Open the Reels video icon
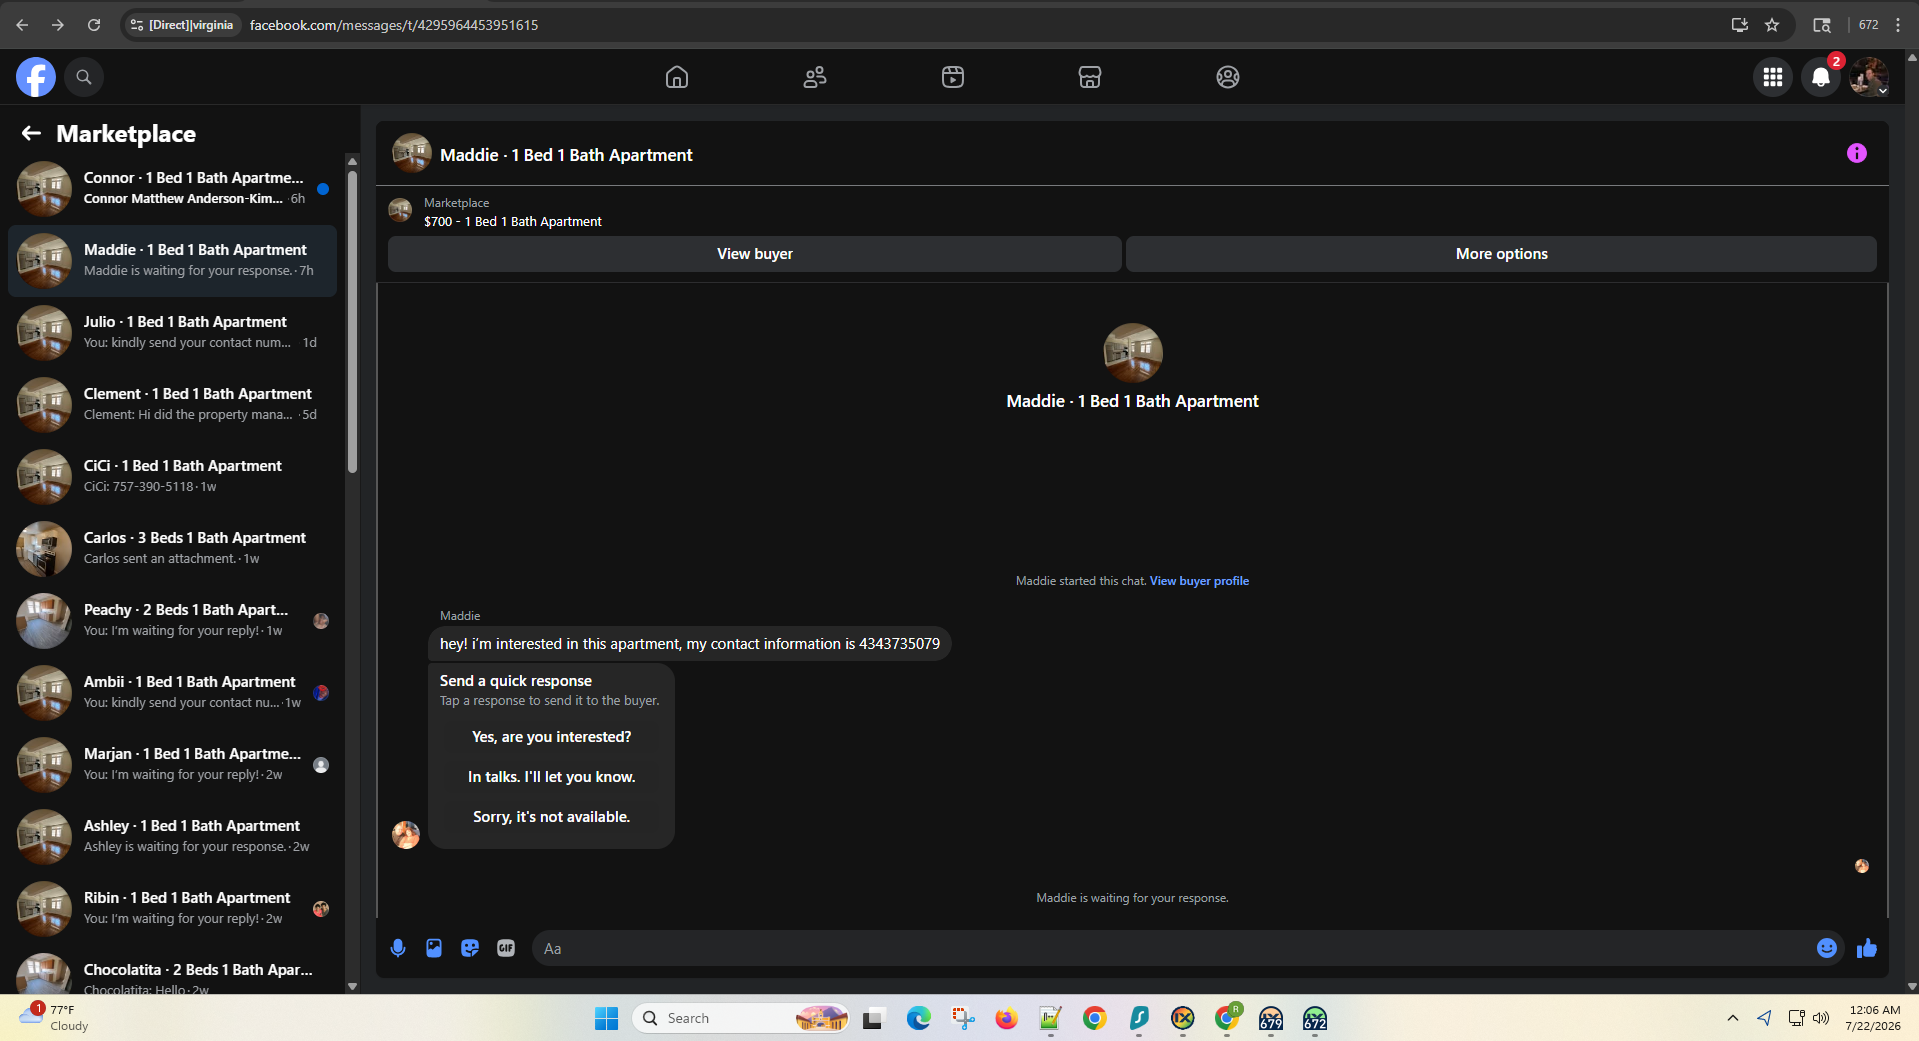 [x=953, y=77]
